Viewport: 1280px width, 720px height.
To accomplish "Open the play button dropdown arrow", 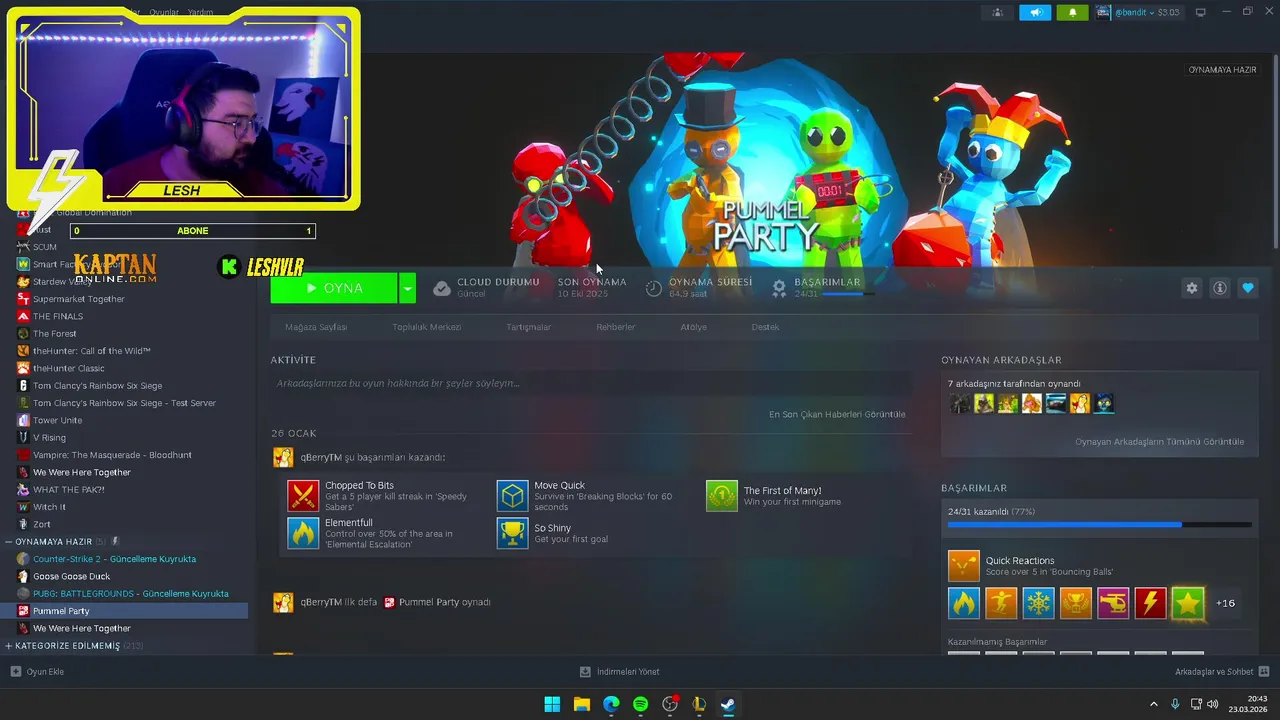I will (x=407, y=288).
